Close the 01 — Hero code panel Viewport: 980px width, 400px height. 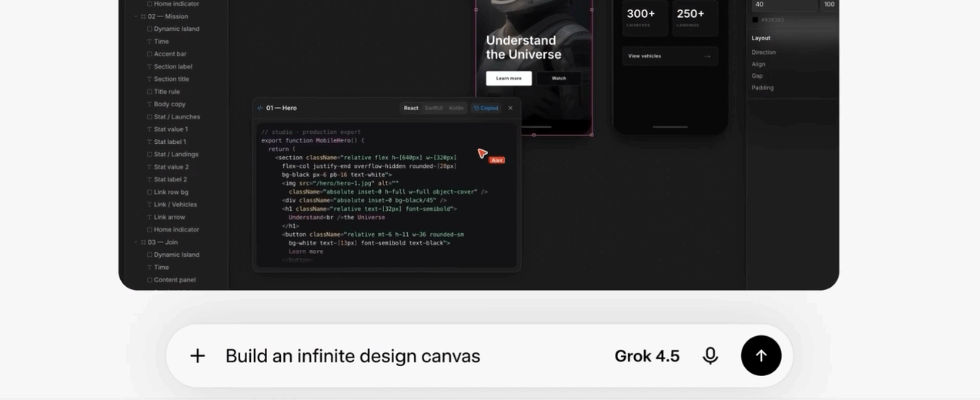point(510,108)
